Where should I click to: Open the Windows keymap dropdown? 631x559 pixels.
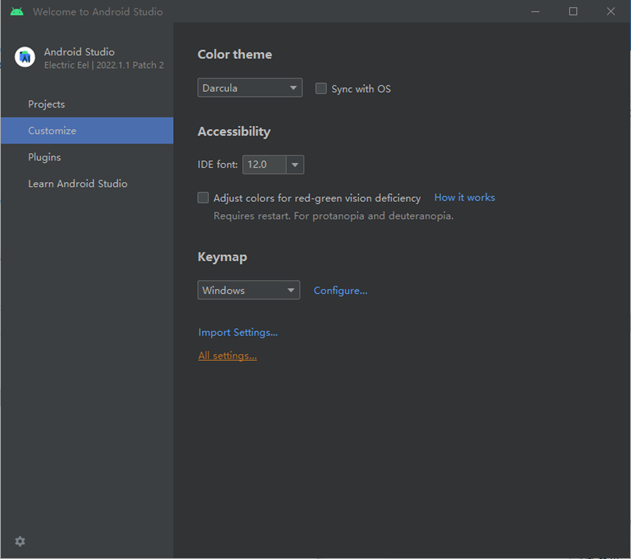(249, 290)
